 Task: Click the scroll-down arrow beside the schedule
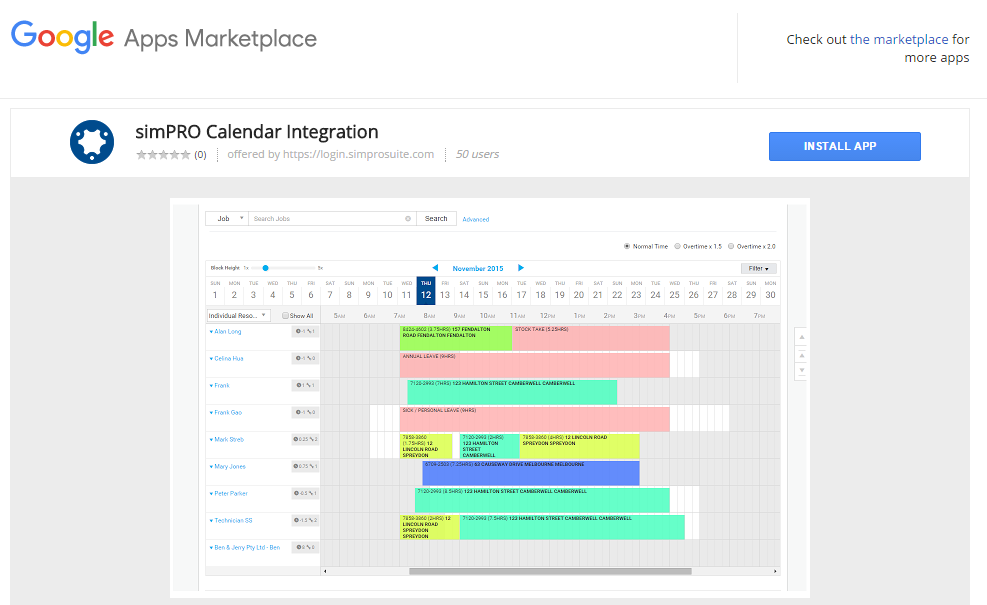(x=800, y=371)
